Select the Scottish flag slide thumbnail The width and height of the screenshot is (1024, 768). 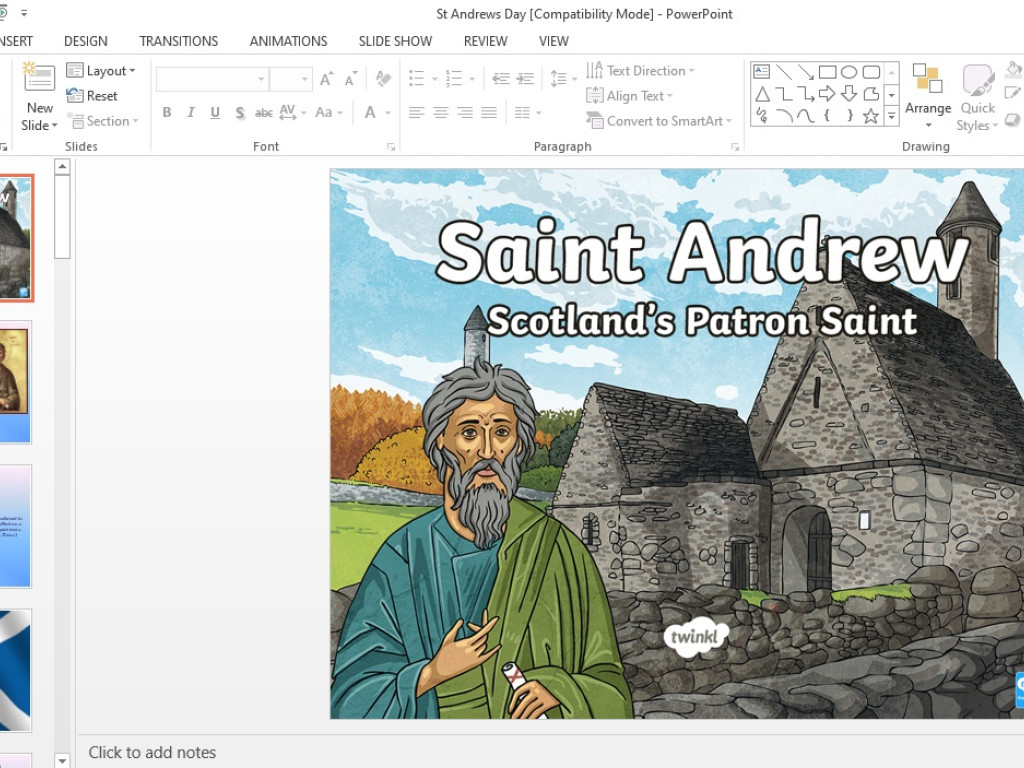pos(15,669)
